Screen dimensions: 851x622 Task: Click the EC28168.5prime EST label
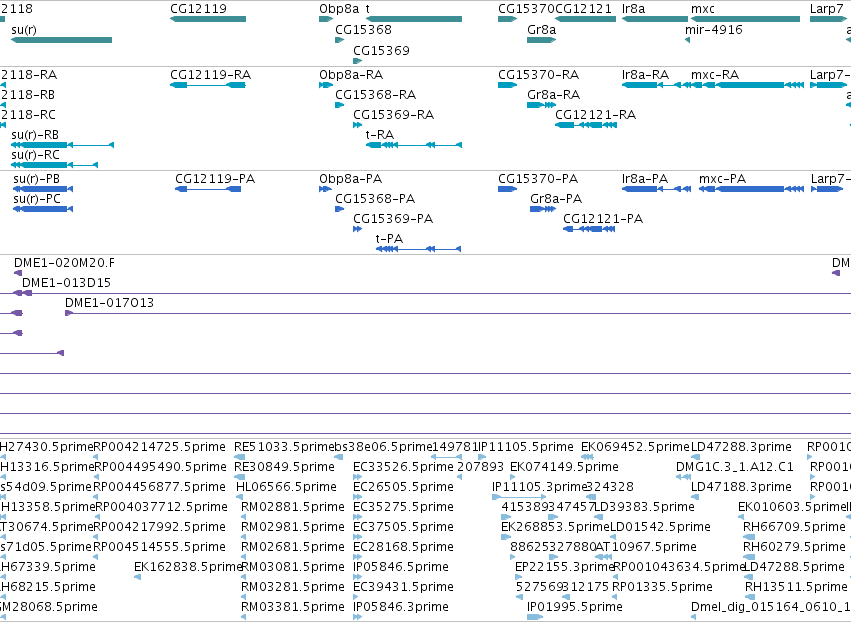tap(403, 547)
